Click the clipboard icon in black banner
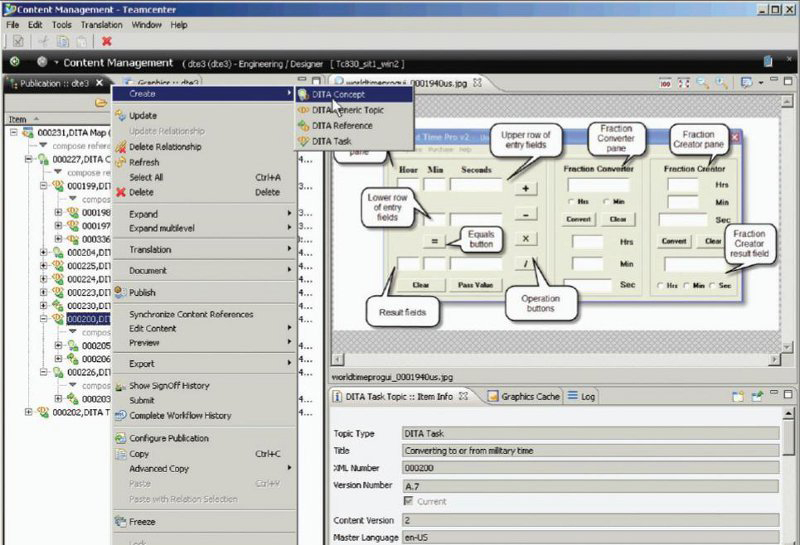This screenshot has height=545, width=800. pos(768,62)
